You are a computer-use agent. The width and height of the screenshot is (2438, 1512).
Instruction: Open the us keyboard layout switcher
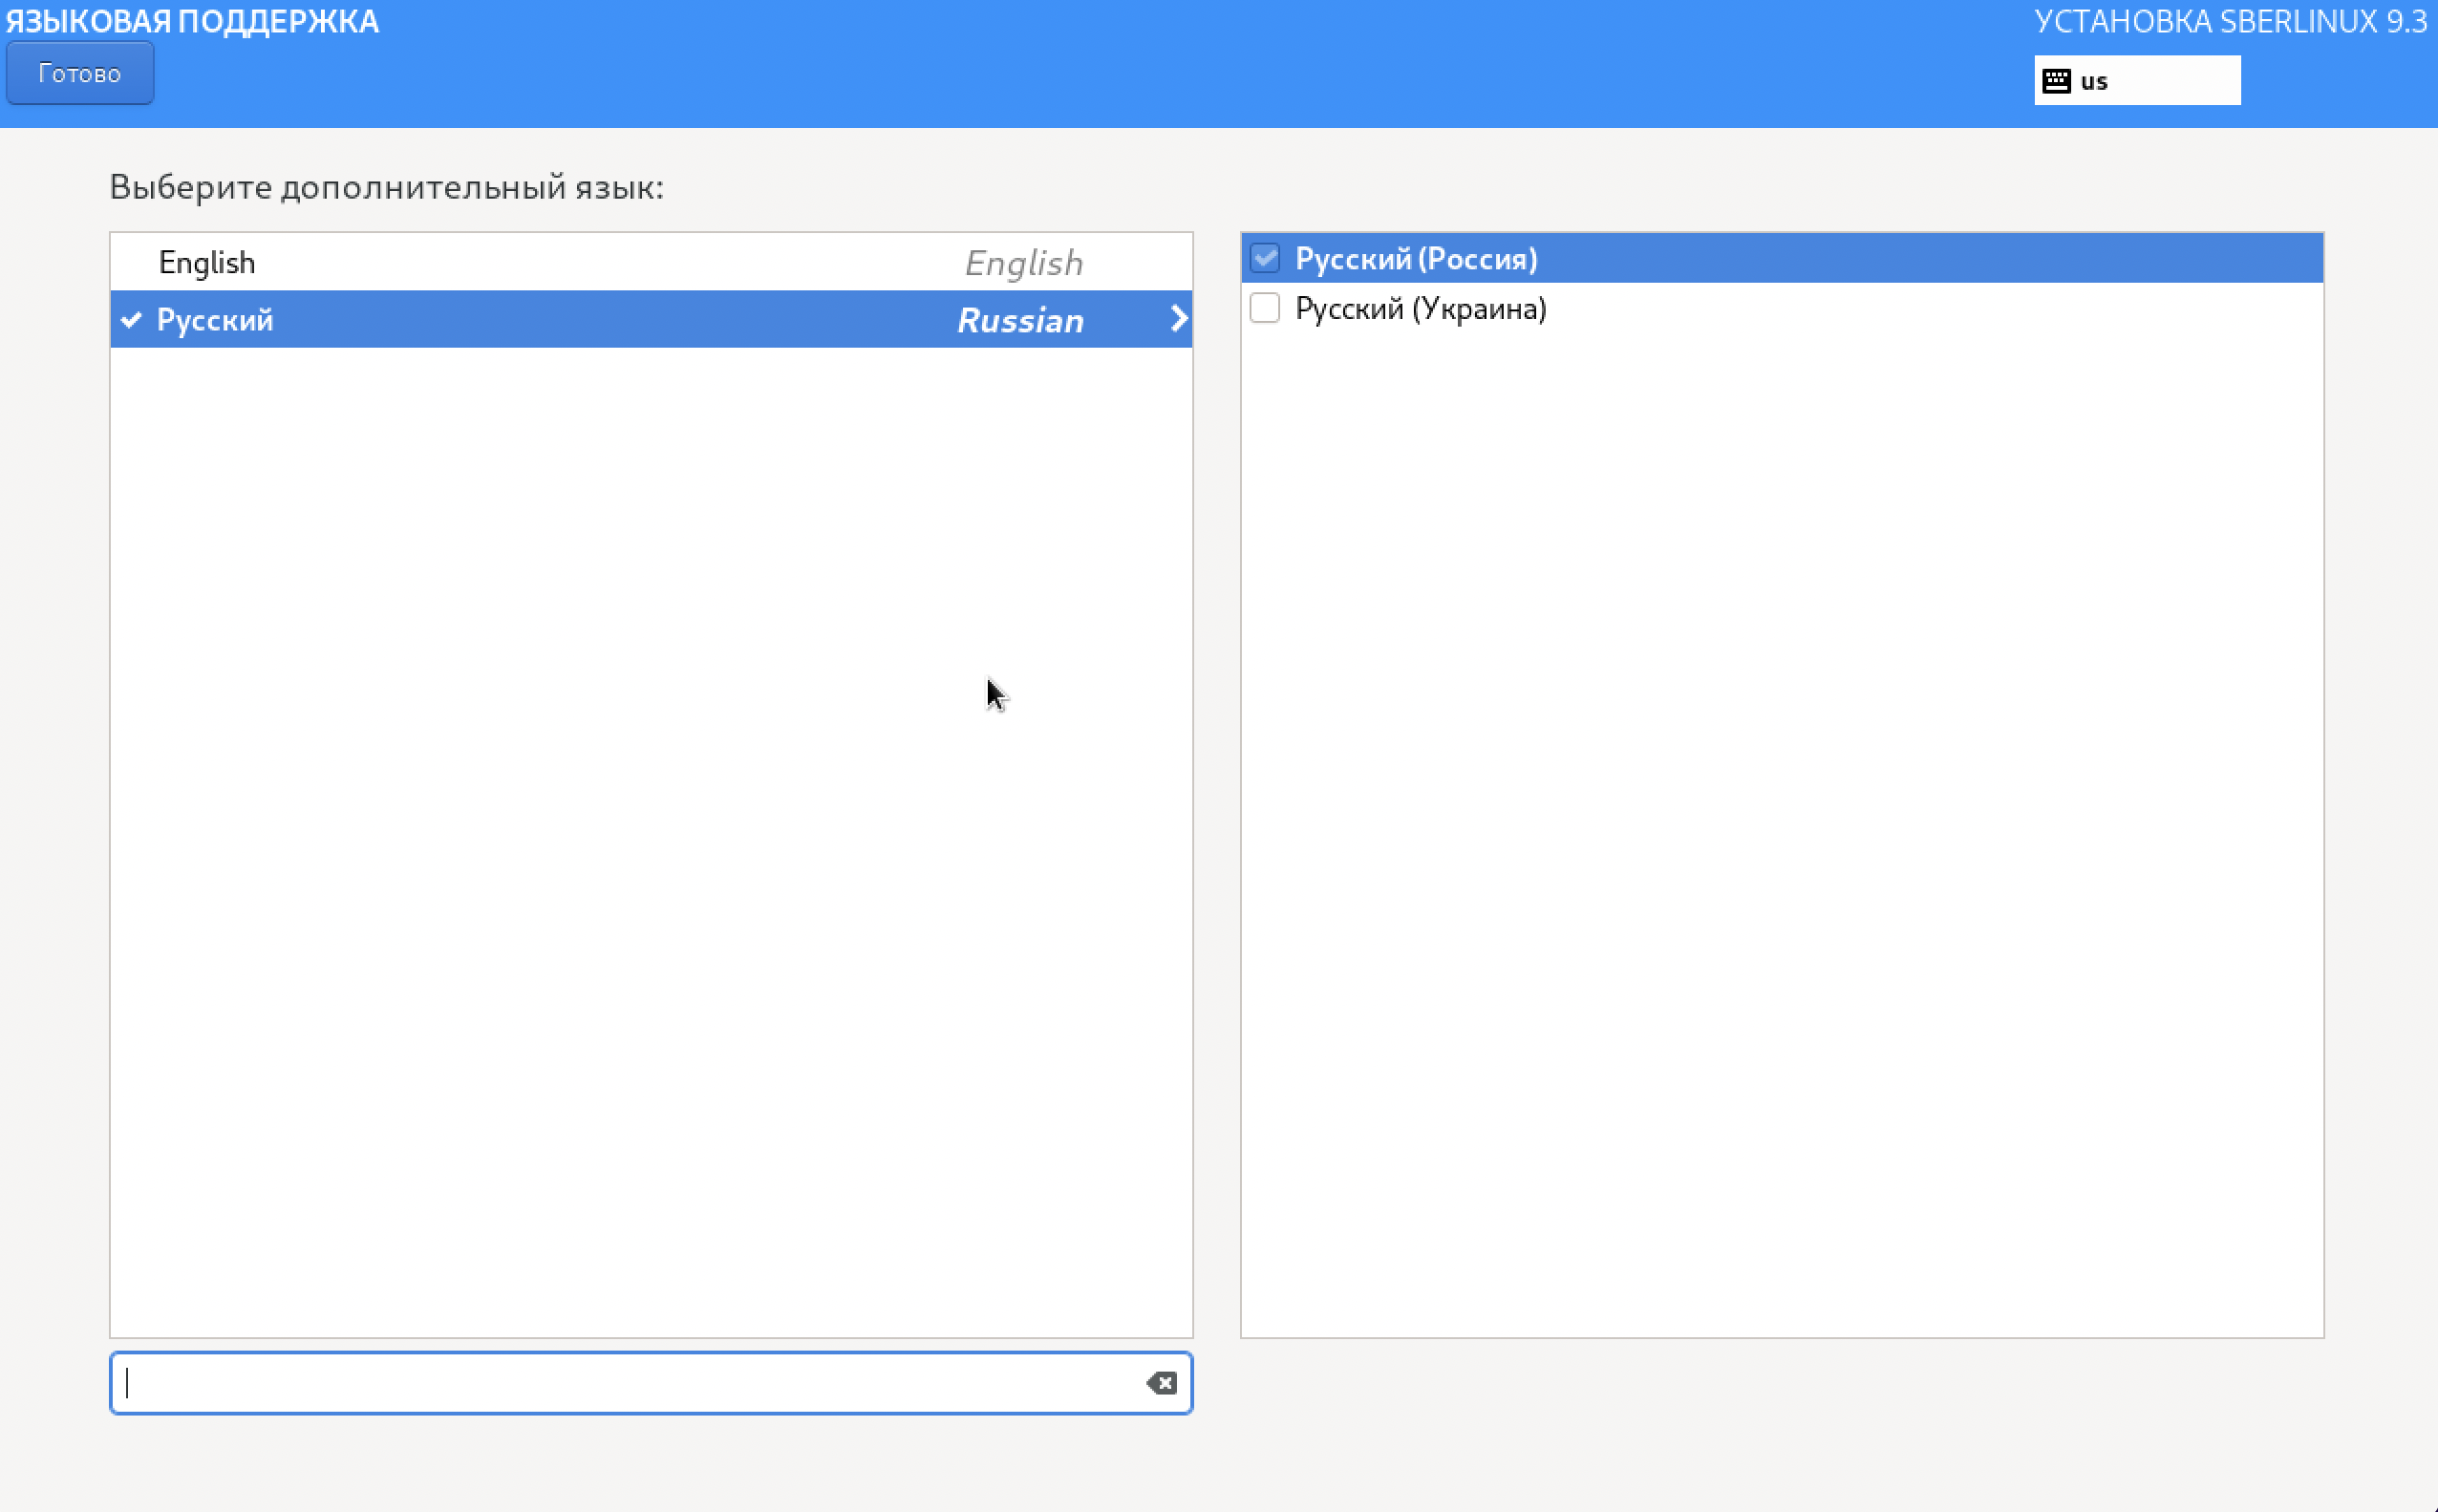[x=2136, y=81]
